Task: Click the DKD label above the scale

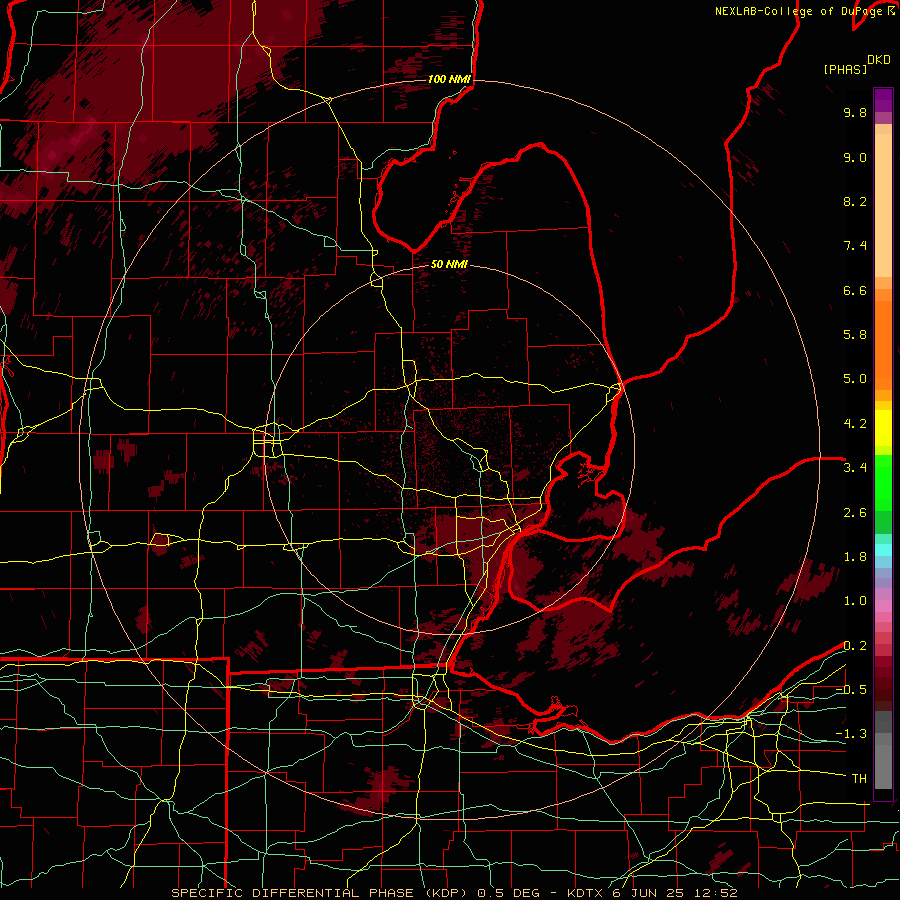Action: coord(879,60)
